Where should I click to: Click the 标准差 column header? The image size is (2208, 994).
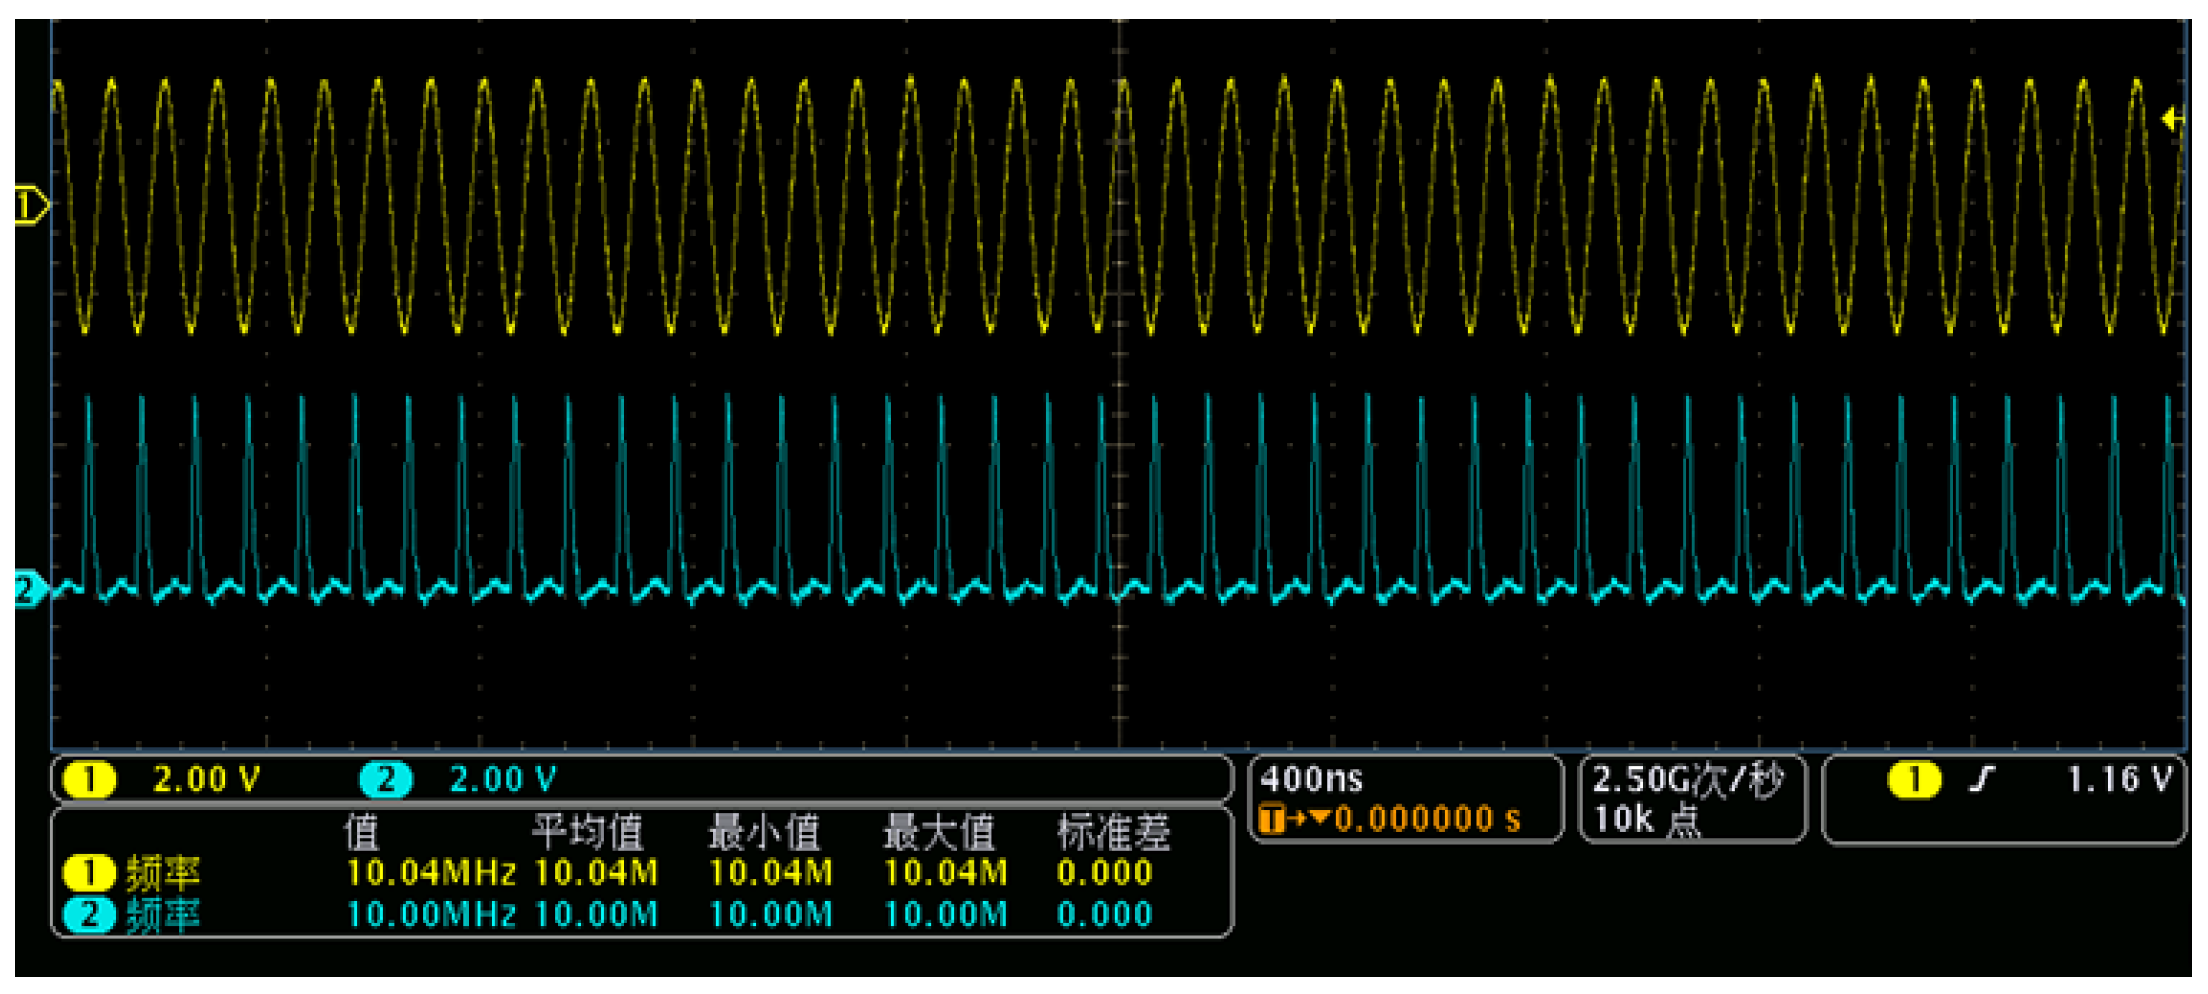click(x=1113, y=831)
